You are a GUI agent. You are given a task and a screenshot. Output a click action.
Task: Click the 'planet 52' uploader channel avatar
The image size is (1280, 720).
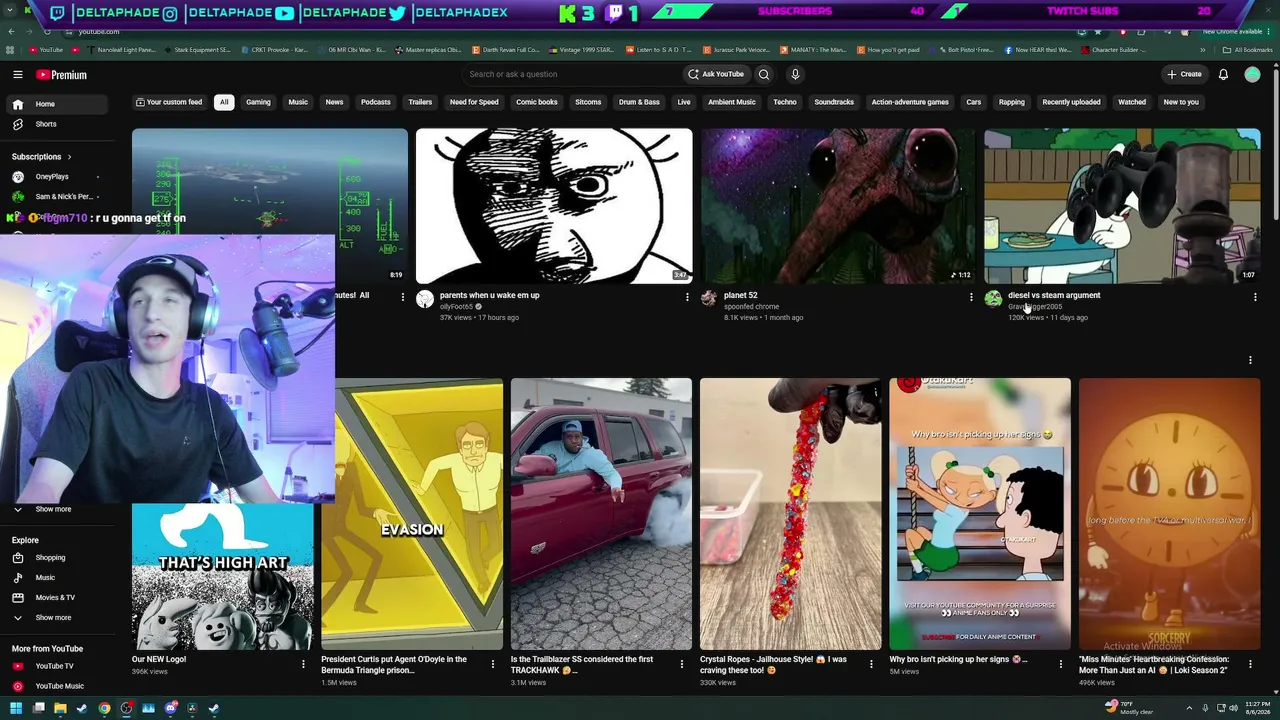click(x=709, y=298)
